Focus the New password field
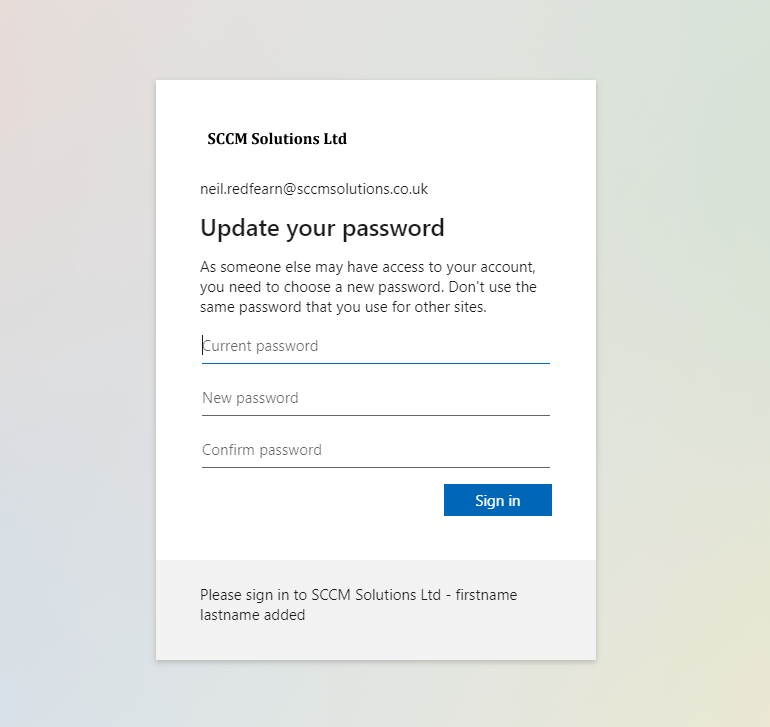The height and width of the screenshot is (727, 770). coord(375,398)
